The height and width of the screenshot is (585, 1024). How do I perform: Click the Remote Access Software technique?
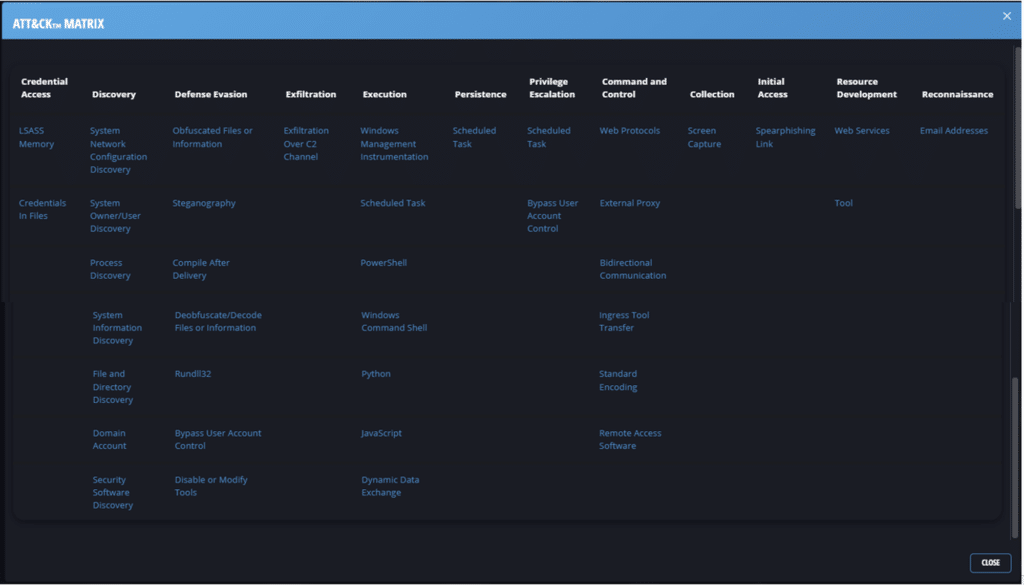630,439
